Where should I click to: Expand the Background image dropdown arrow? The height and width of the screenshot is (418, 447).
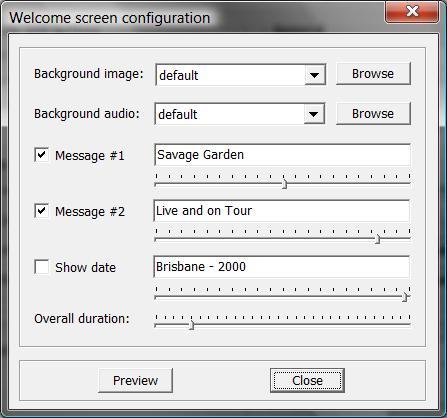click(x=314, y=75)
